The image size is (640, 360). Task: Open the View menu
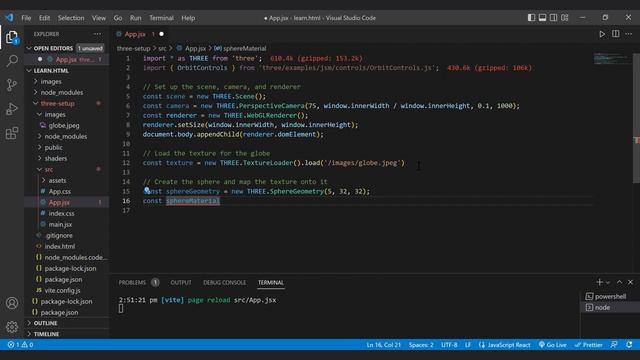tap(99, 18)
